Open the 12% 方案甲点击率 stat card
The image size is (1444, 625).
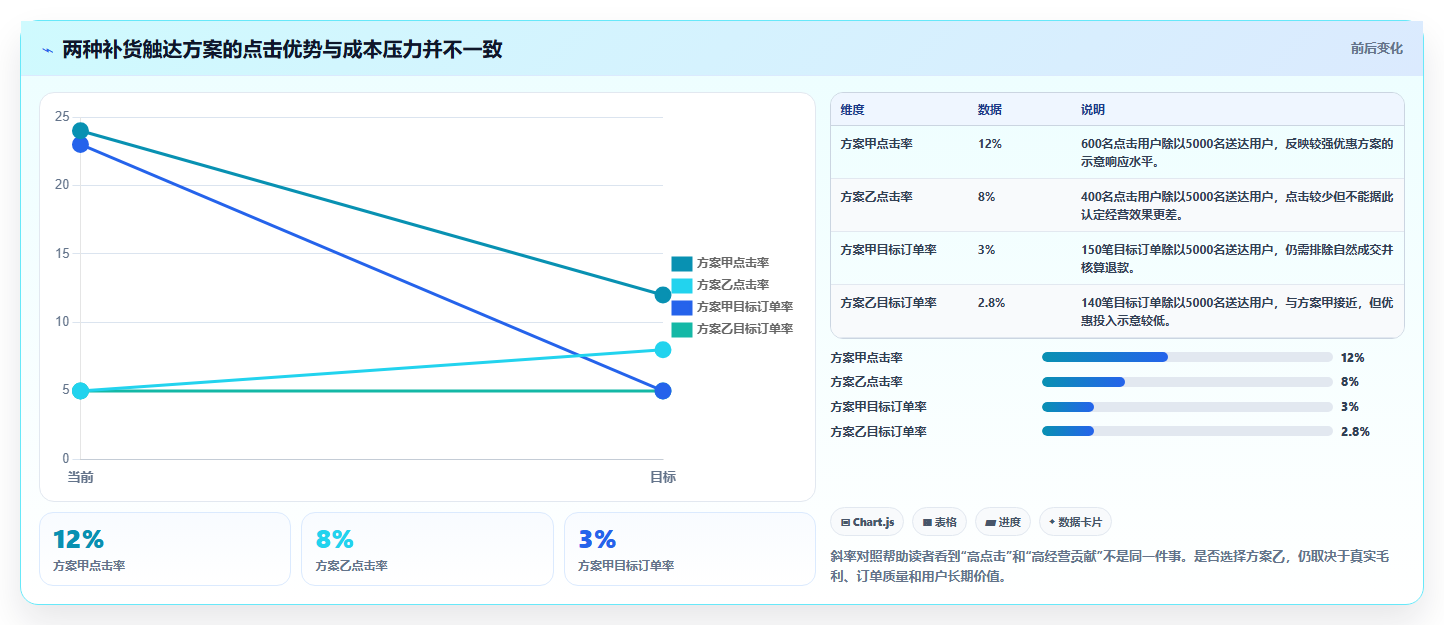click(165, 549)
